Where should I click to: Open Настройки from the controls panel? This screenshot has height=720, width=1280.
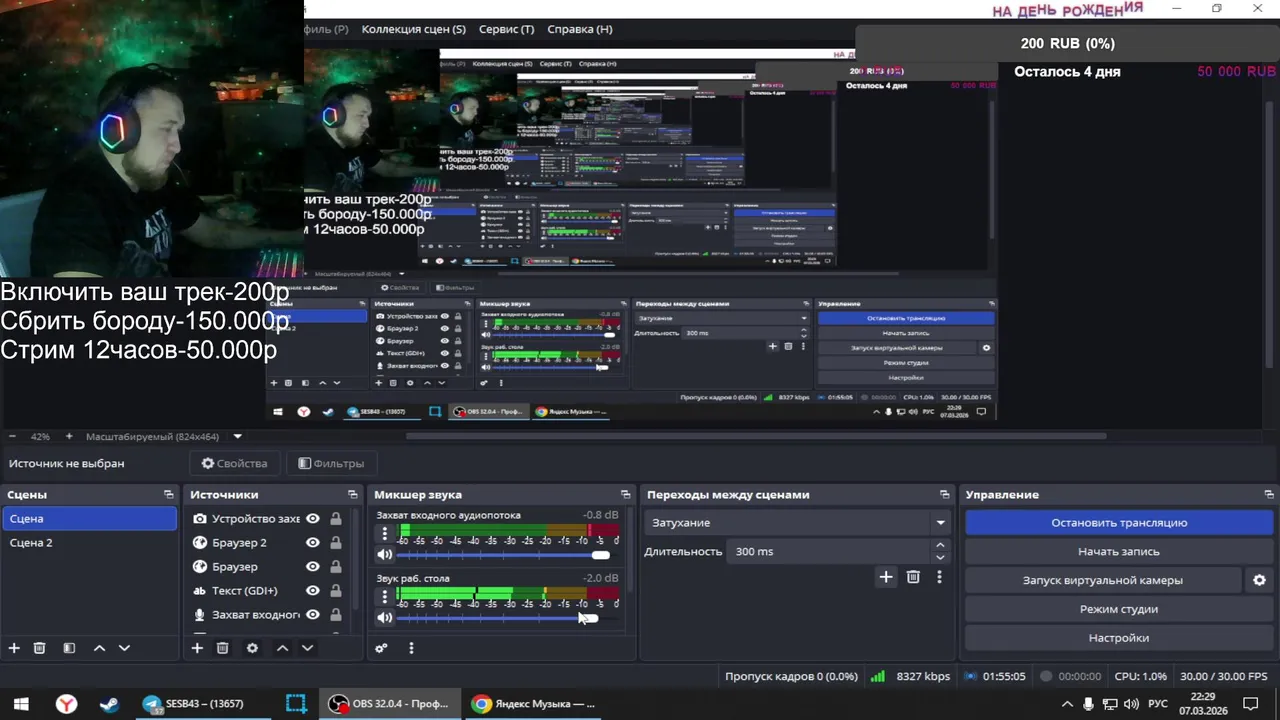pos(1119,638)
